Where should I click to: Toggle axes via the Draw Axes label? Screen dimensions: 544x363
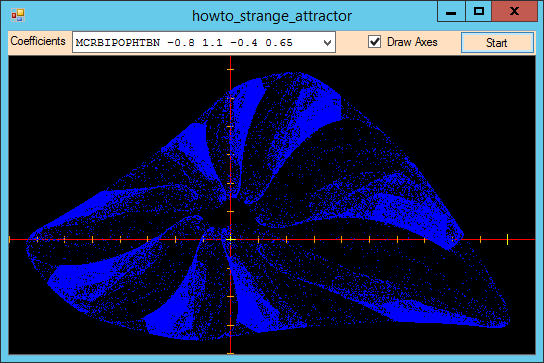coord(412,42)
